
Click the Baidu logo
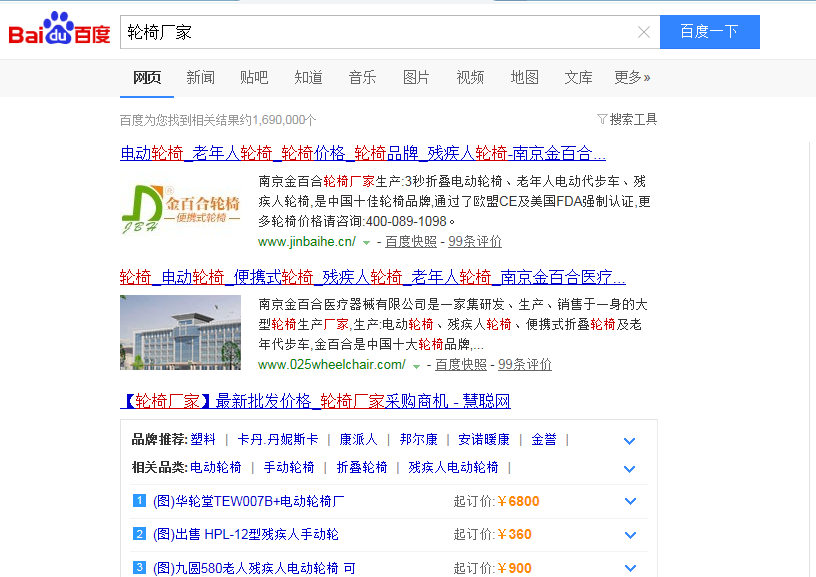pos(59,29)
